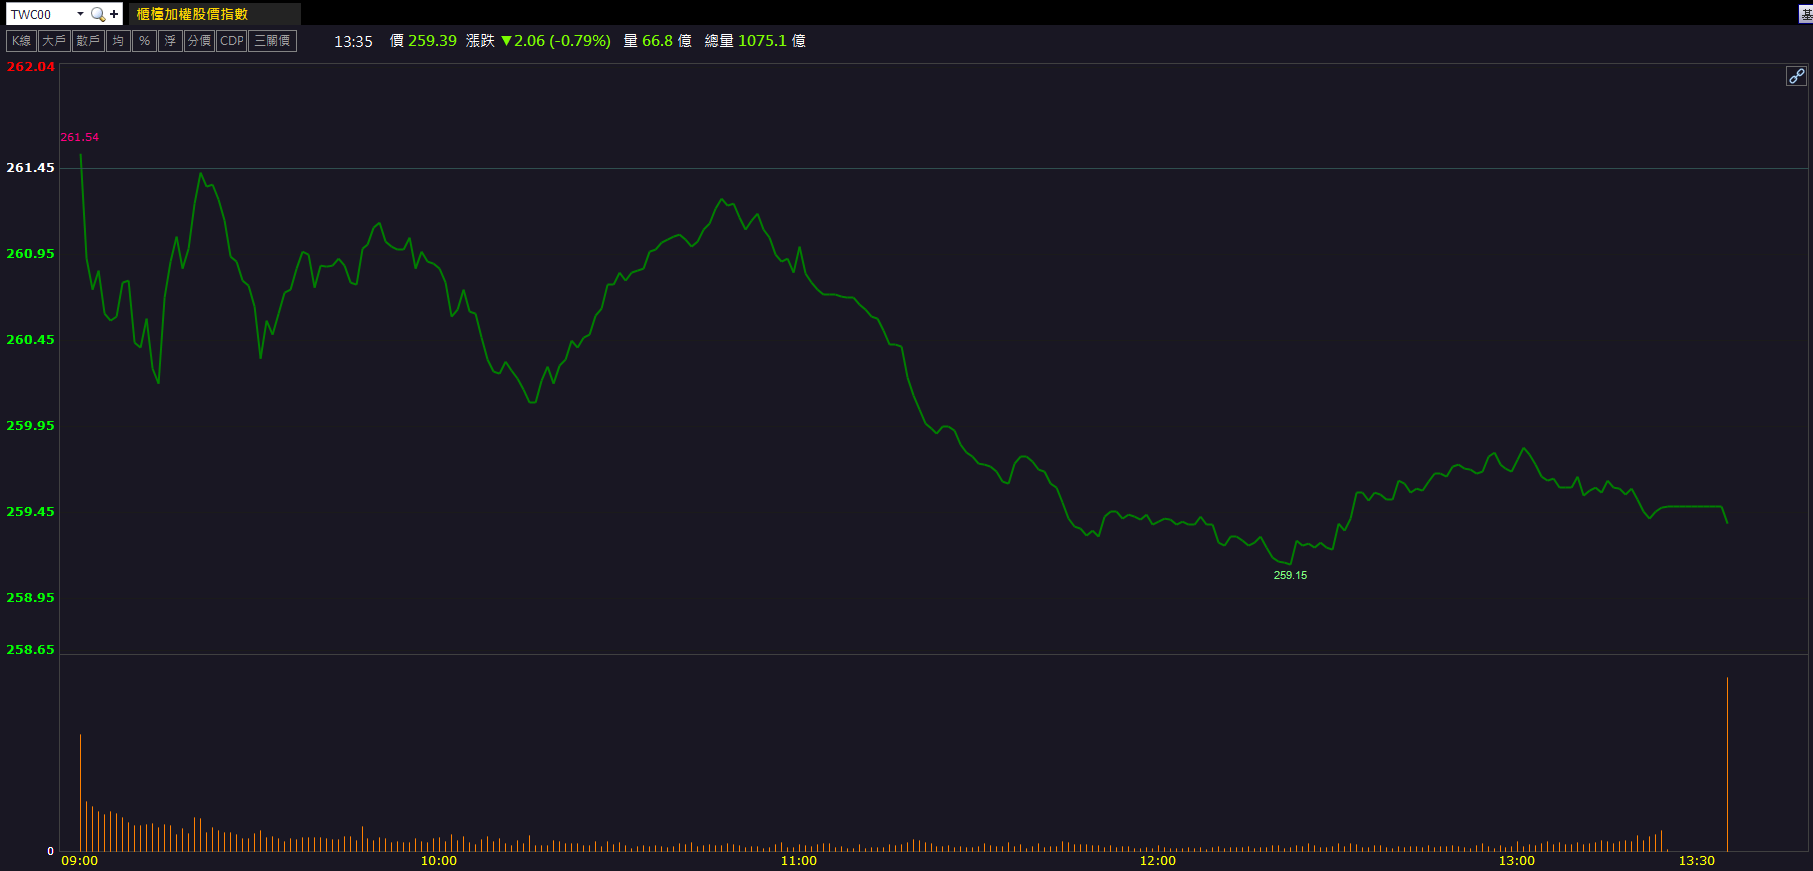Open the TWC00 symbol dropdown arrow
Screen dimensions: 1813x871
80,14
